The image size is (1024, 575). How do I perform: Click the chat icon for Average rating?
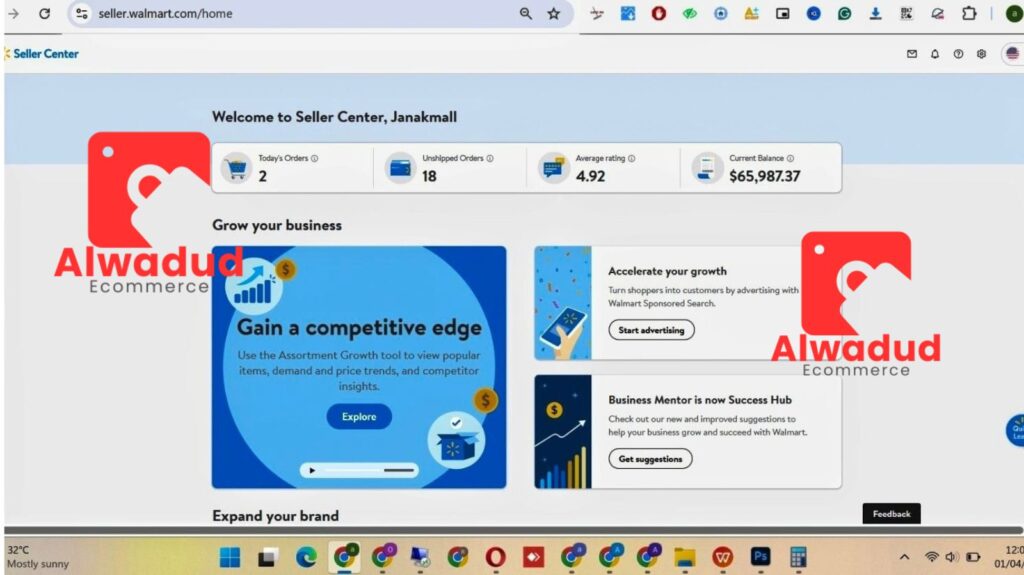553,168
